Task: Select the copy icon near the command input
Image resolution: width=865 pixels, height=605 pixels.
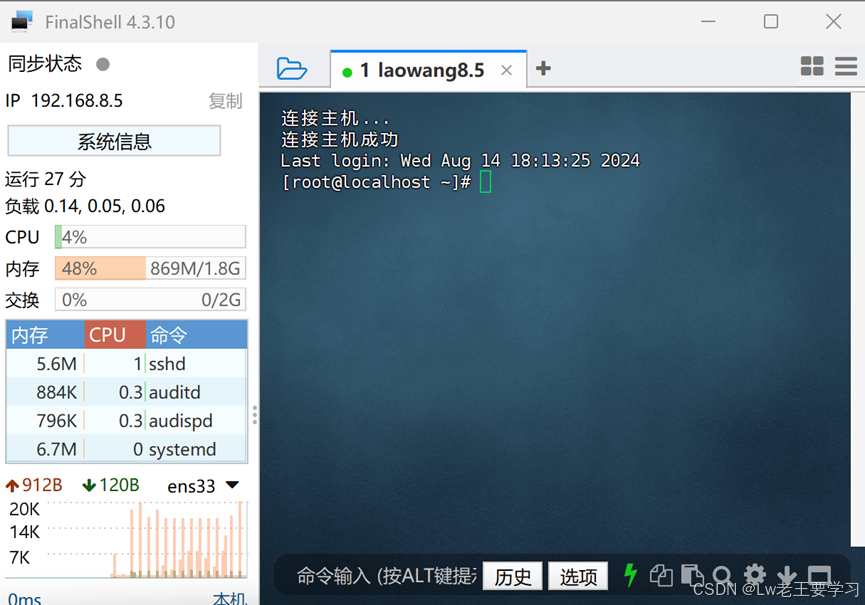Action: (x=661, y=576)
